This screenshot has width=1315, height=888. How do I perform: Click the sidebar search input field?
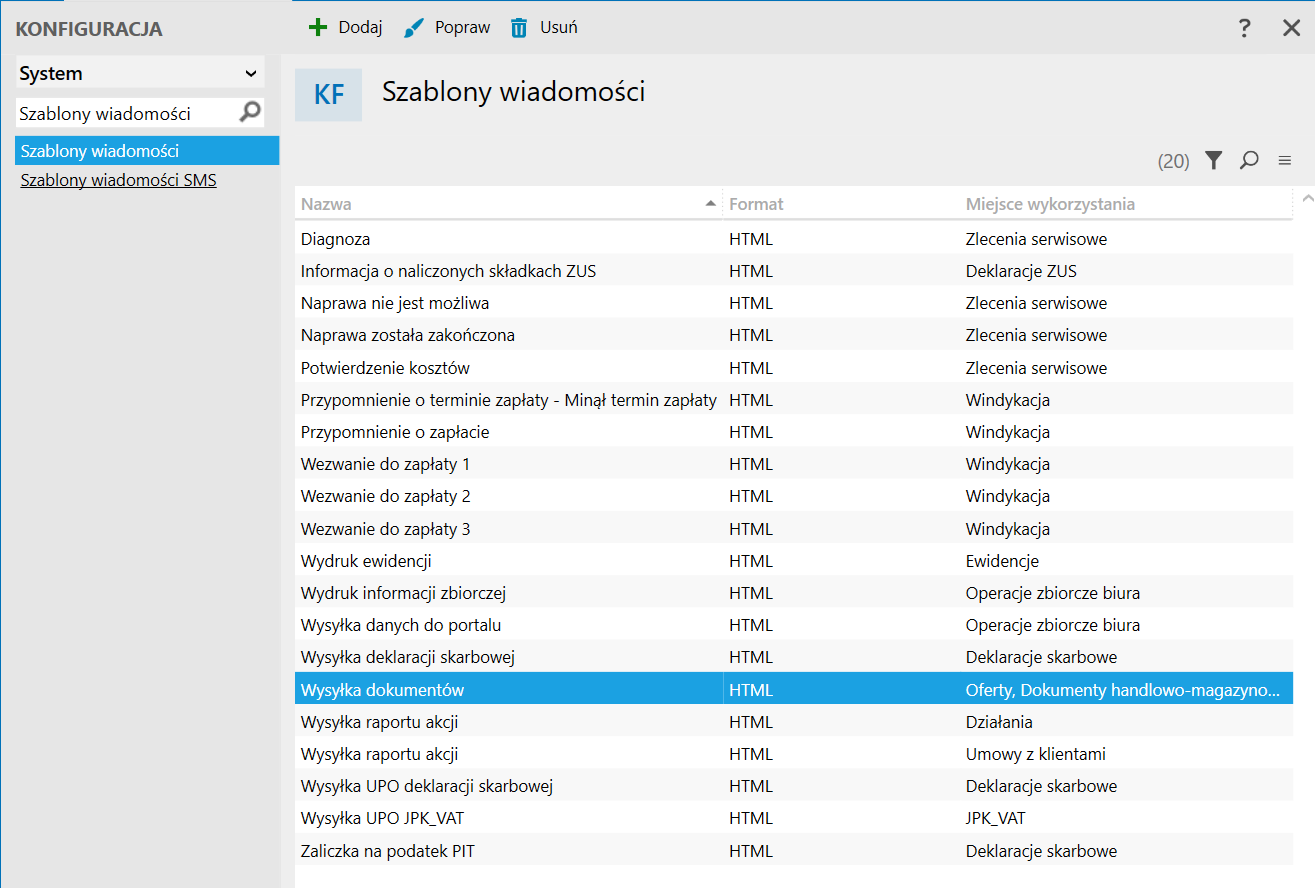pyautogui.click(x=125, y=113)
